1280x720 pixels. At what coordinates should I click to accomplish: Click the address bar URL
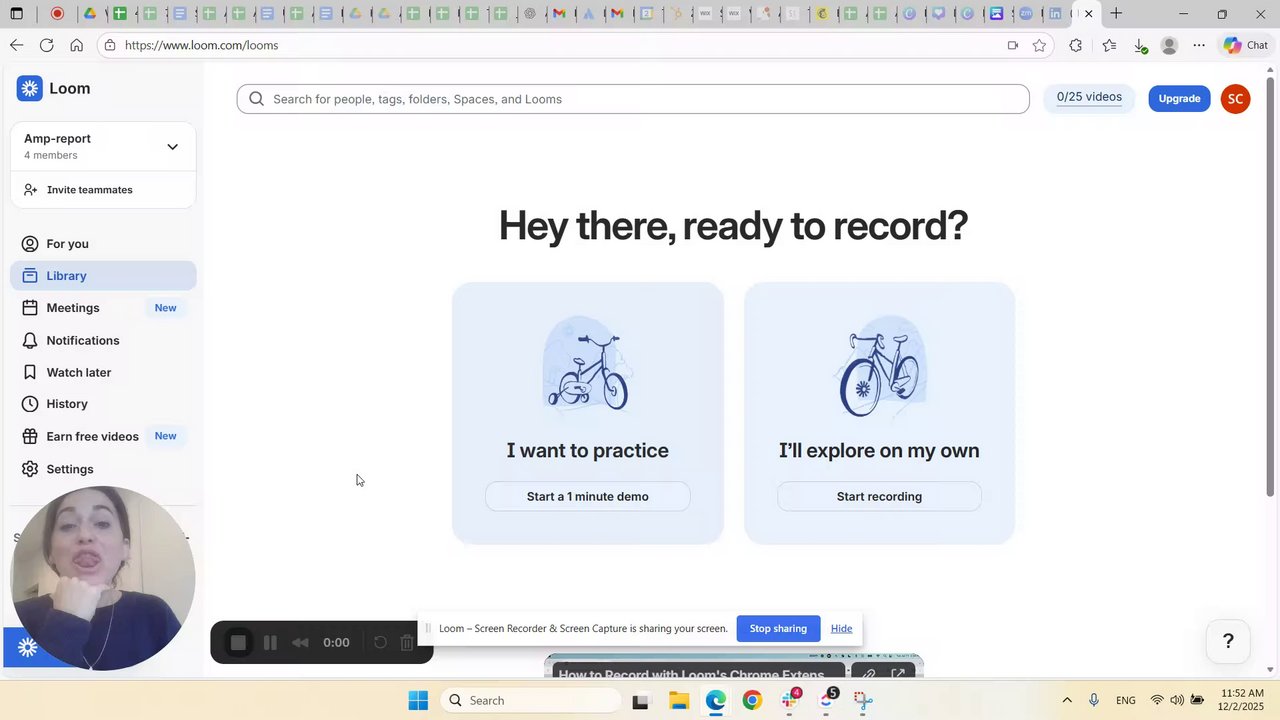pos(201,45)
